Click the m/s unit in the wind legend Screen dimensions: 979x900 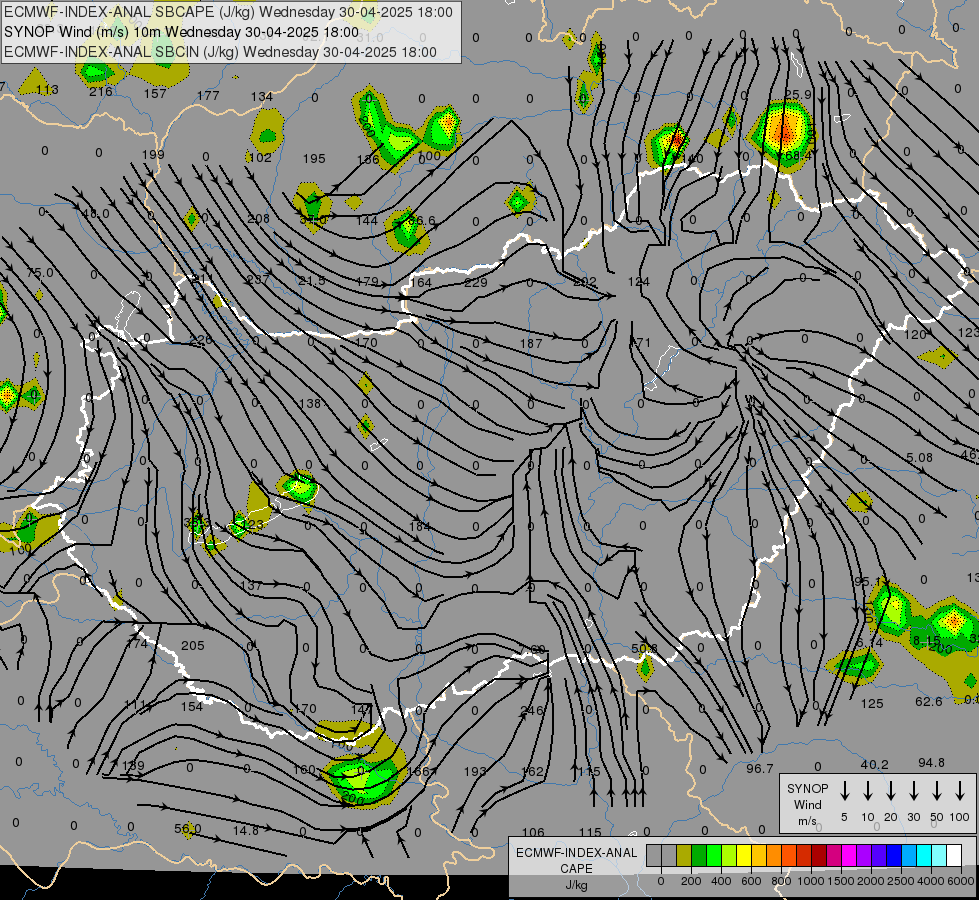pyautogui.click(x=807, y=821)
